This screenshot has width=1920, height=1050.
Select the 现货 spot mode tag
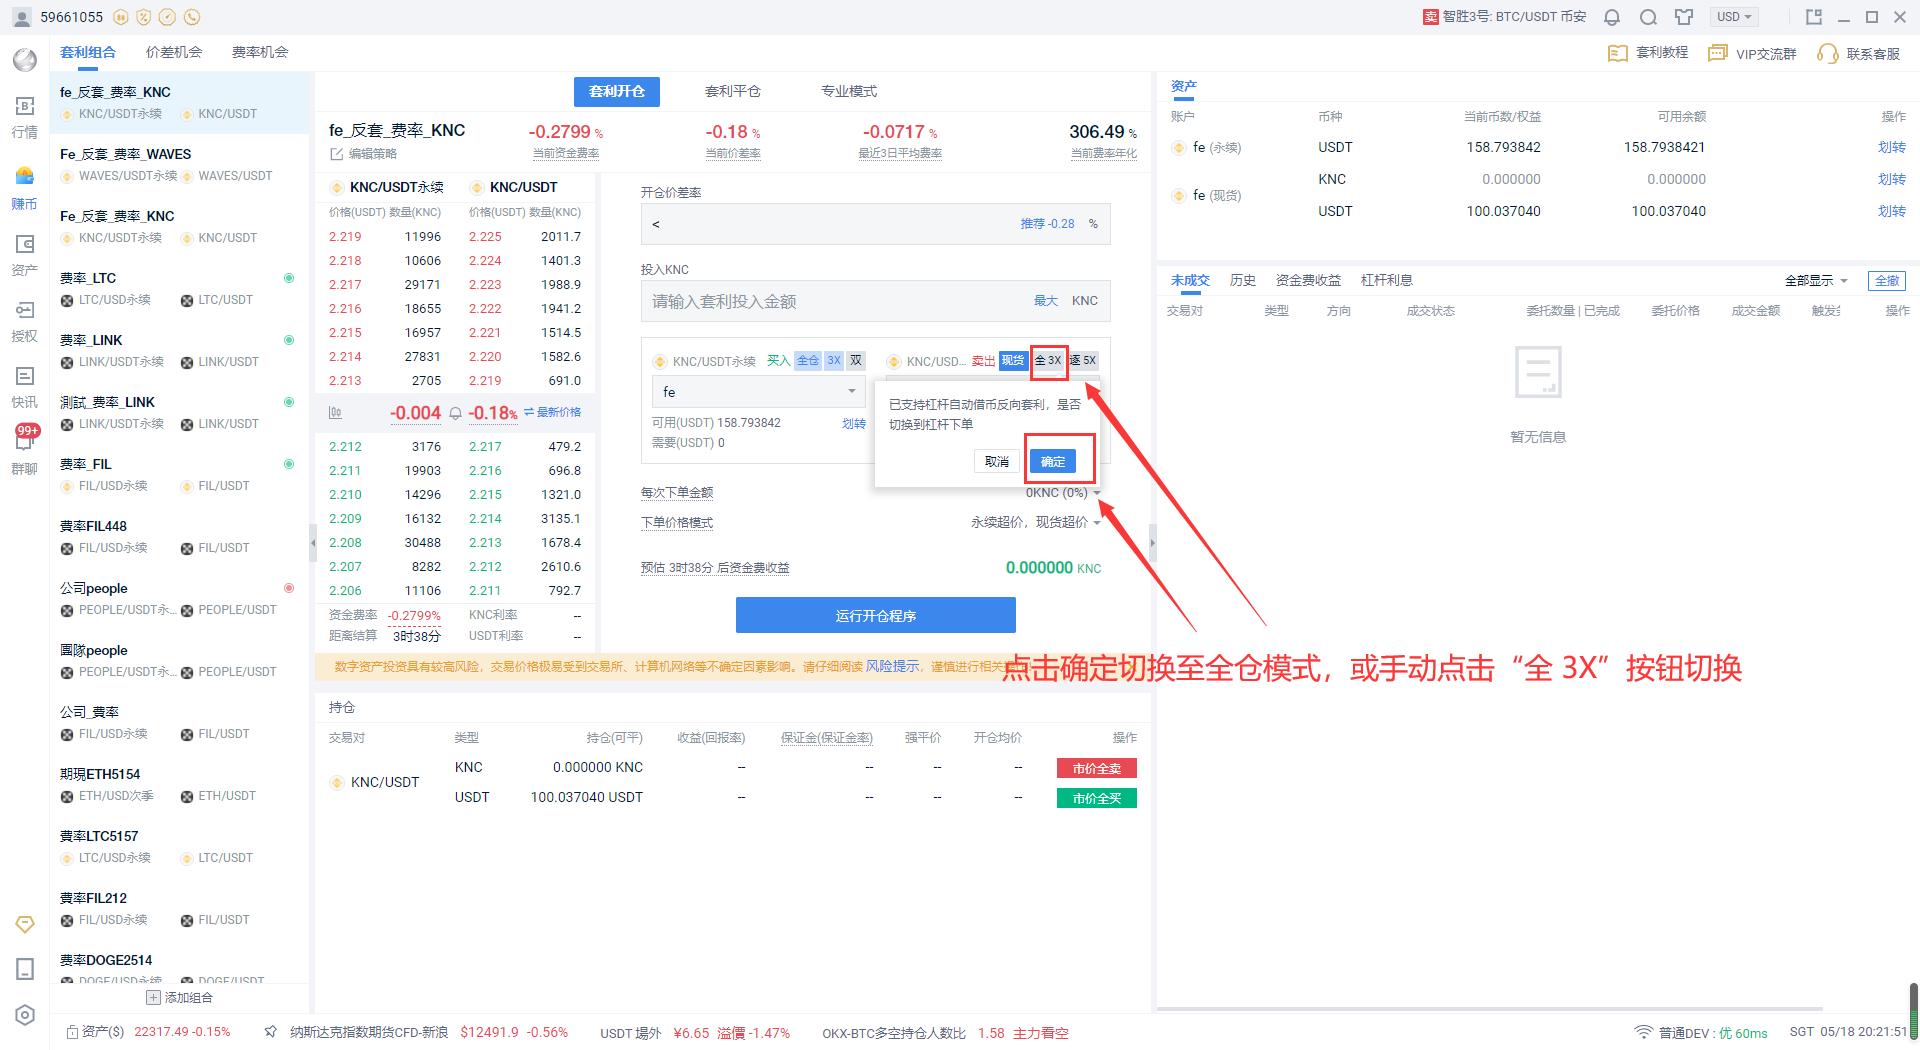pos(1013,361)
